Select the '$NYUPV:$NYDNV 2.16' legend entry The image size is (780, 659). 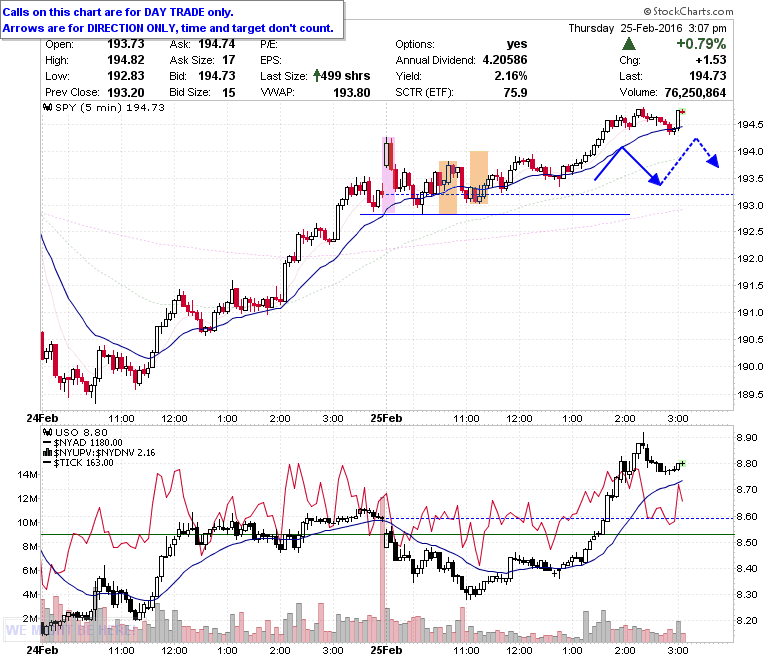104,453
